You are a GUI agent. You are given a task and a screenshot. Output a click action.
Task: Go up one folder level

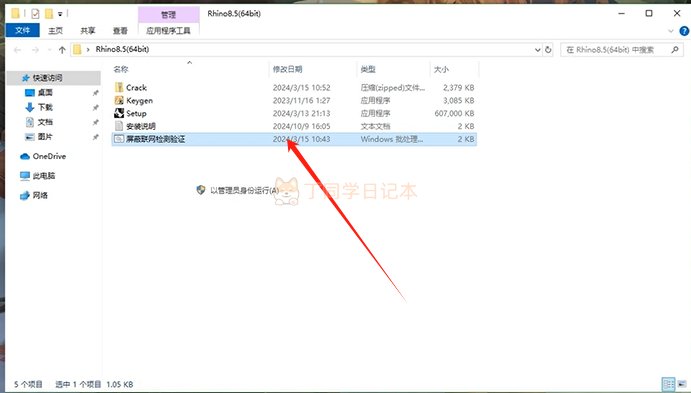(x=62, y=50)
